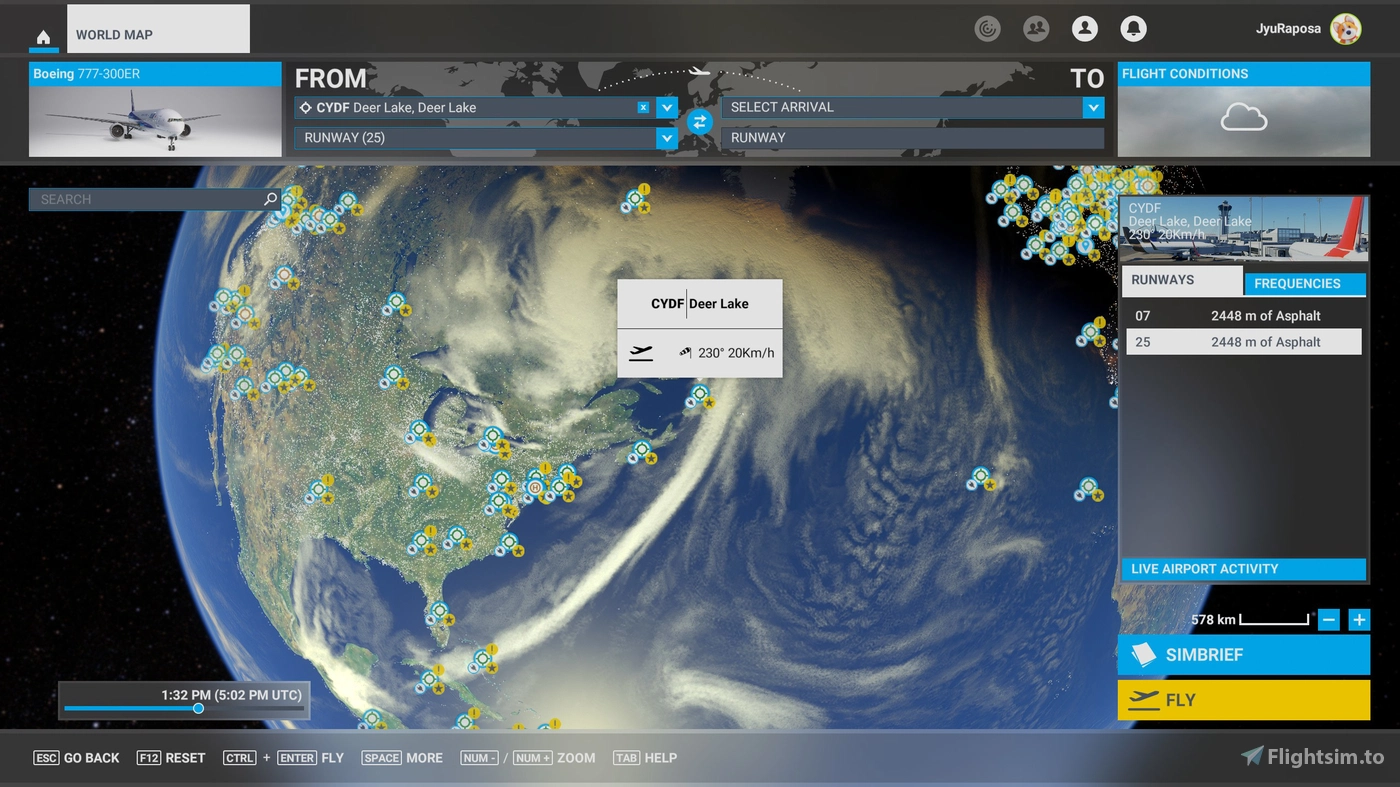The height and width of the screenshot is (787, 1400).
Task: Swap departure and arrival with the exchange icon
Action: (x=699, y=122)
